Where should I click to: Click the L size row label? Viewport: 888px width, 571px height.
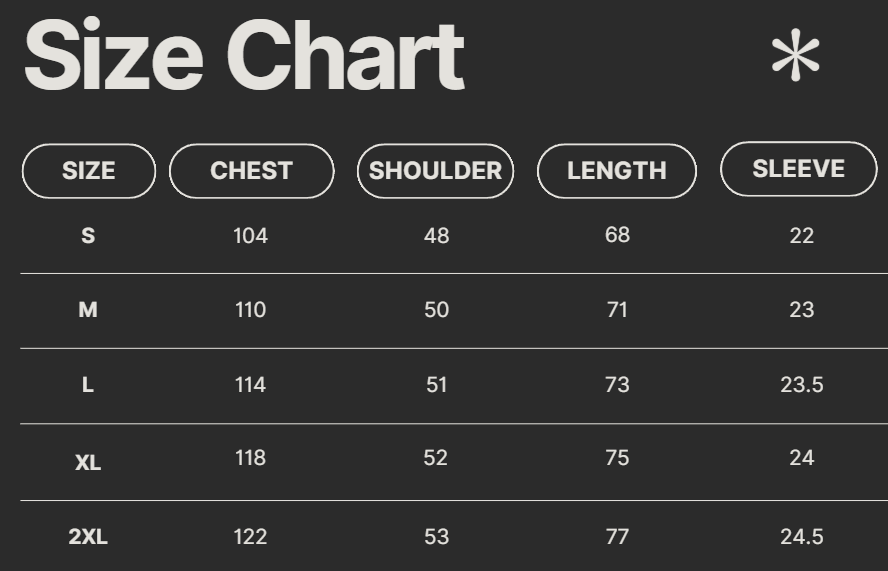88,385
